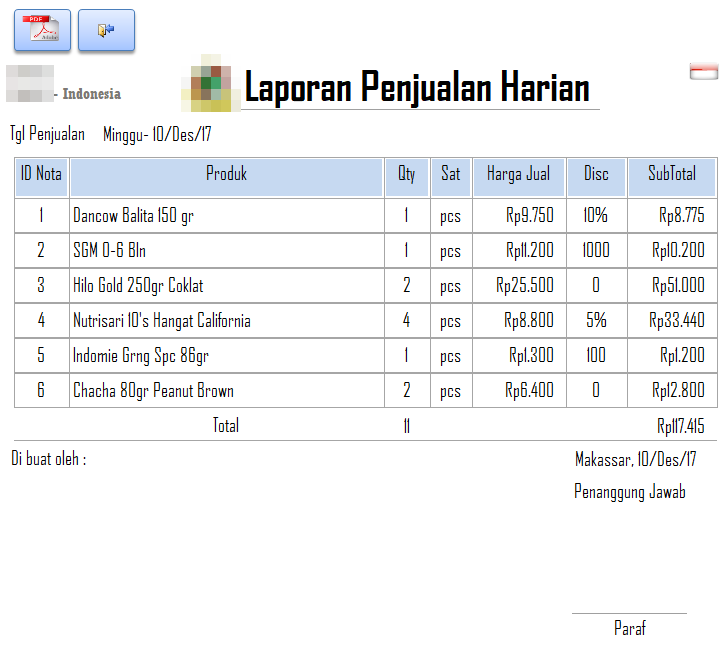Click the PDF export button
Screen dimensions: 726x646
click(42, 30)
